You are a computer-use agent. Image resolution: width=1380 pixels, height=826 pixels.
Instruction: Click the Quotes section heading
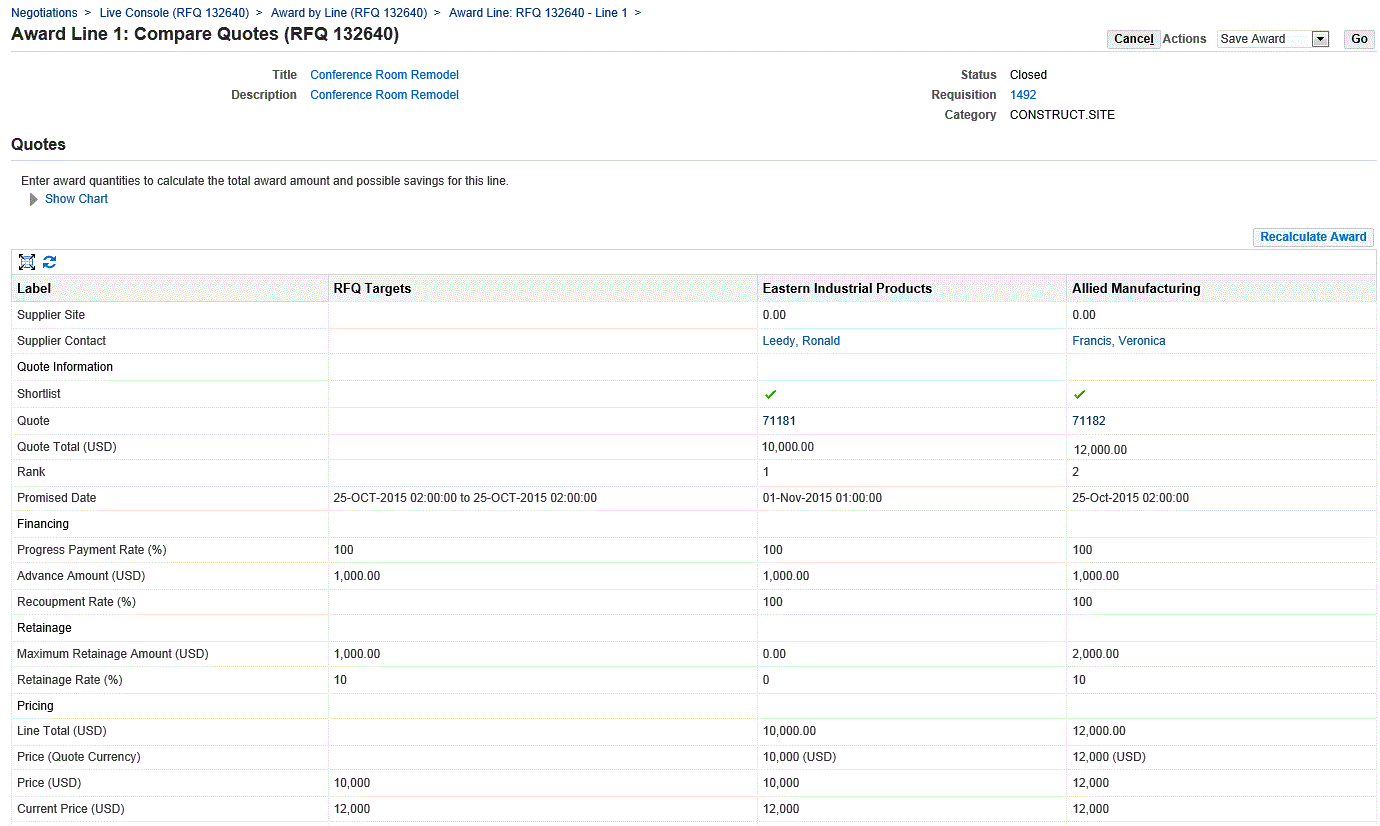pos(39,145)
